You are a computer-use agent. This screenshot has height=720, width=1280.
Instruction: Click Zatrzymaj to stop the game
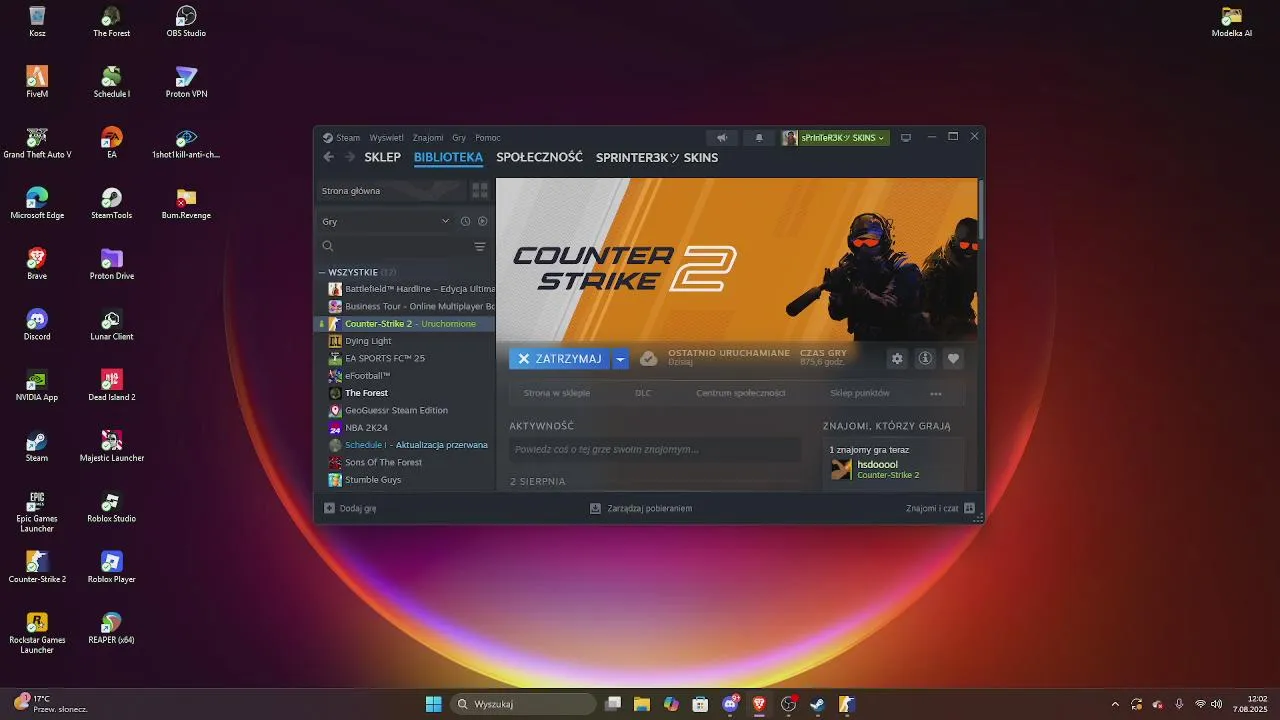(560, 359)
